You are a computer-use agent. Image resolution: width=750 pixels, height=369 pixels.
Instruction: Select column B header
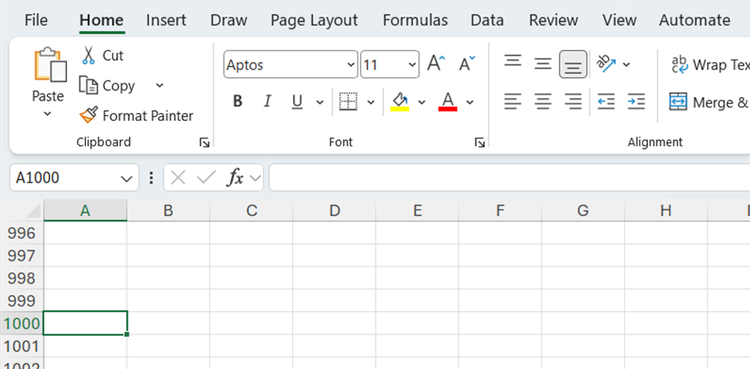click(168, 210)
